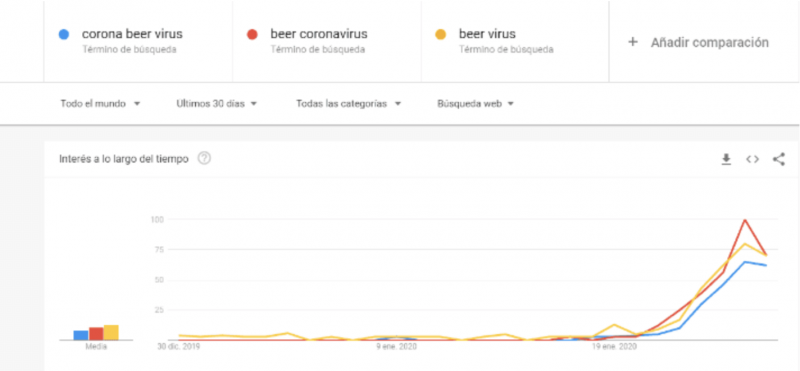Screen dimensions: 800x371
Task: Edit the beer coronavirus search term
Action: click(319, 34)
